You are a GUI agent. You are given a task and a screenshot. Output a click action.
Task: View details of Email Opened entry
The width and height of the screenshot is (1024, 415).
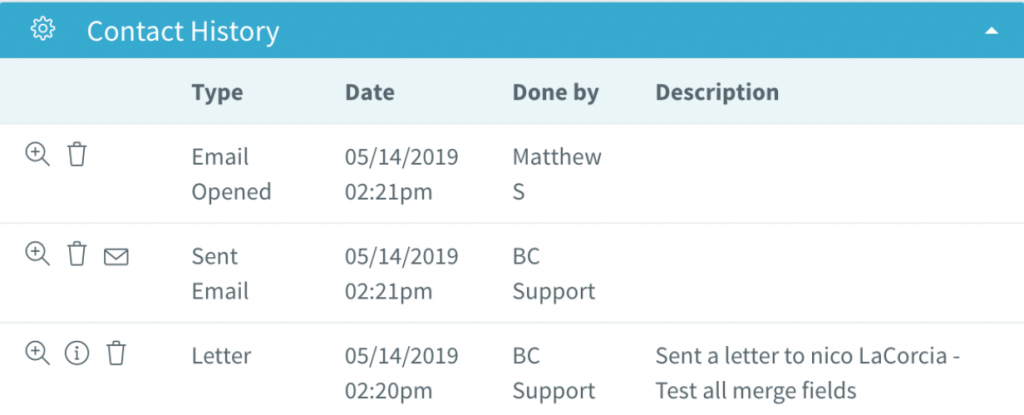37,155
